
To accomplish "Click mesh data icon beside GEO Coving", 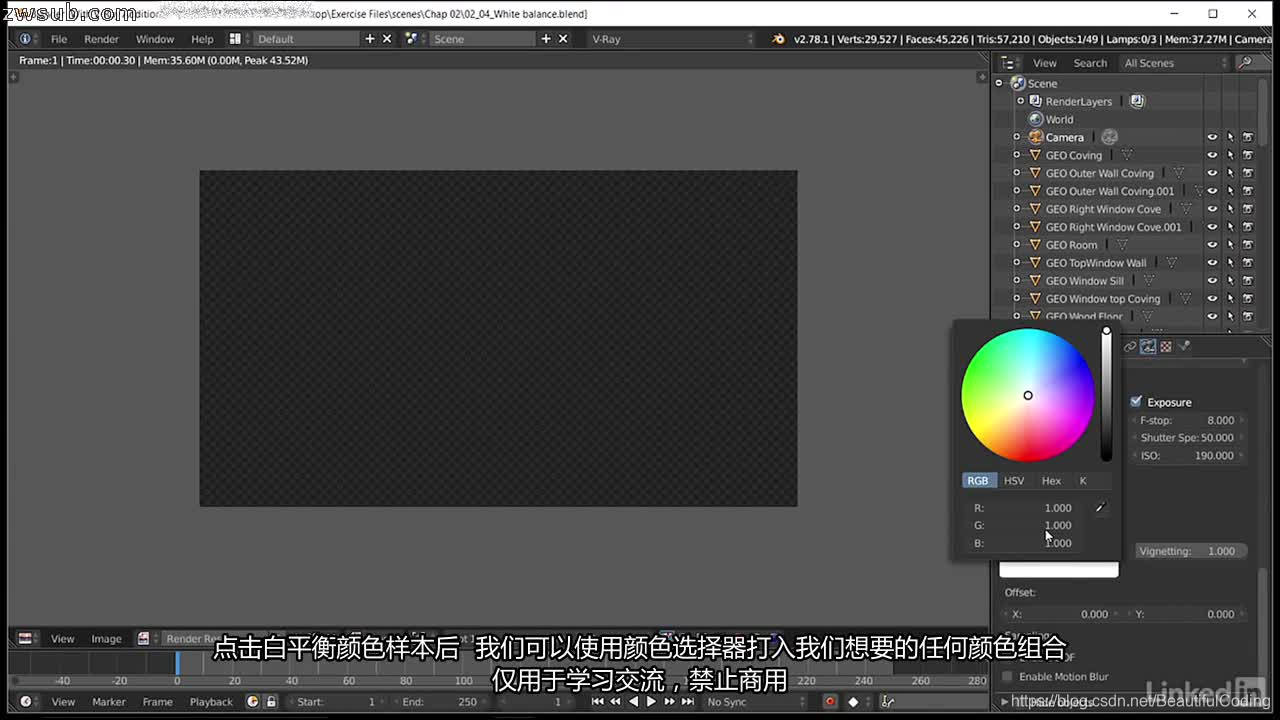I will point(1127,155).
